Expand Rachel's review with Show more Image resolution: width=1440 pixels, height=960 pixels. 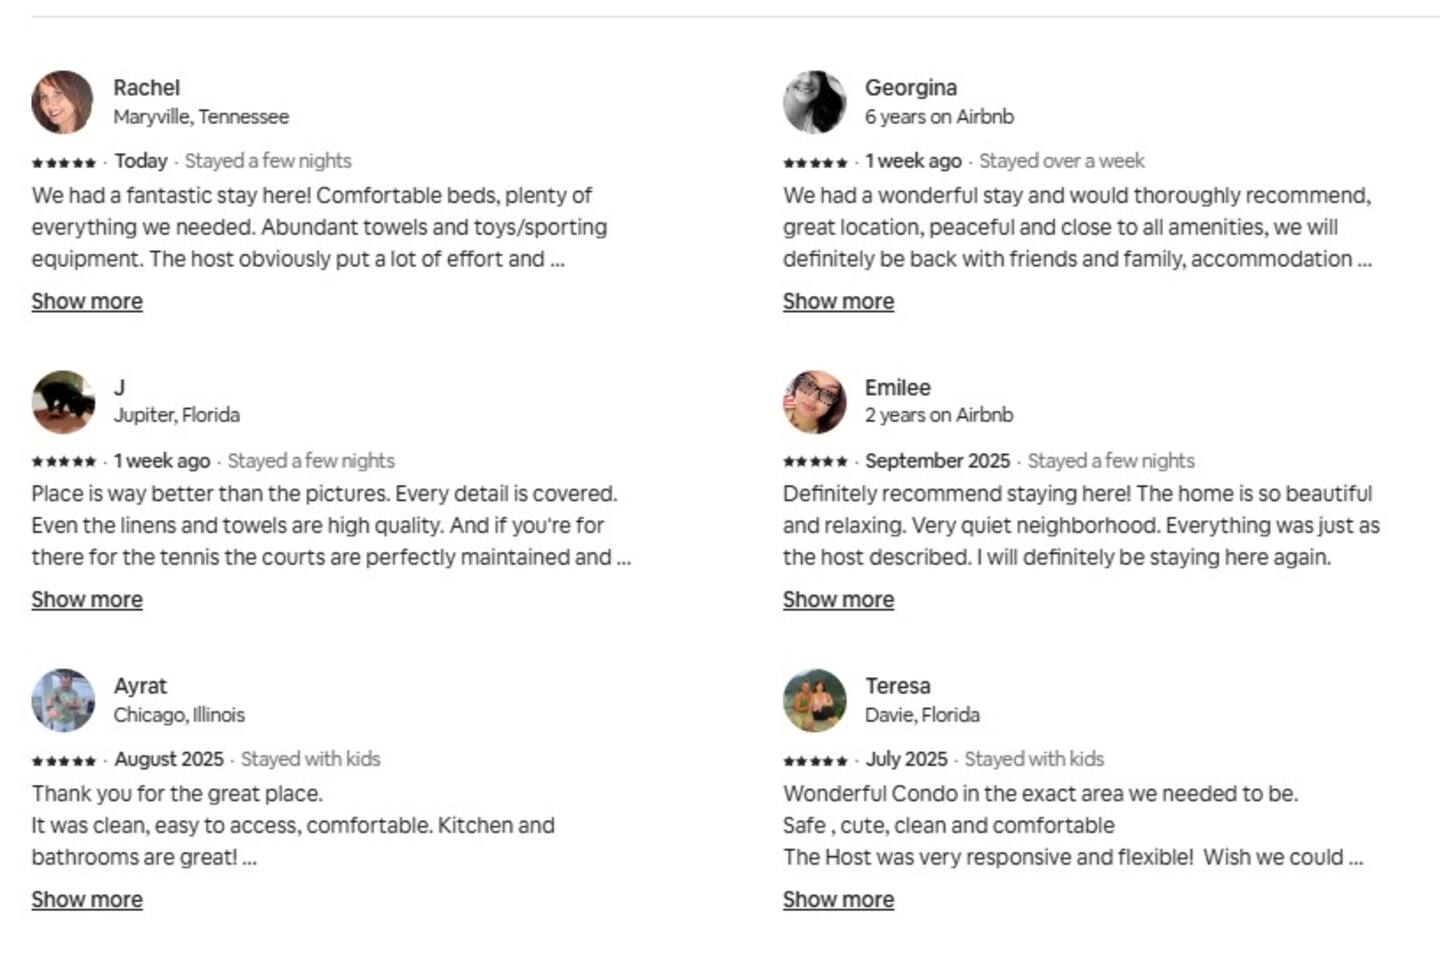pos(87,301)
